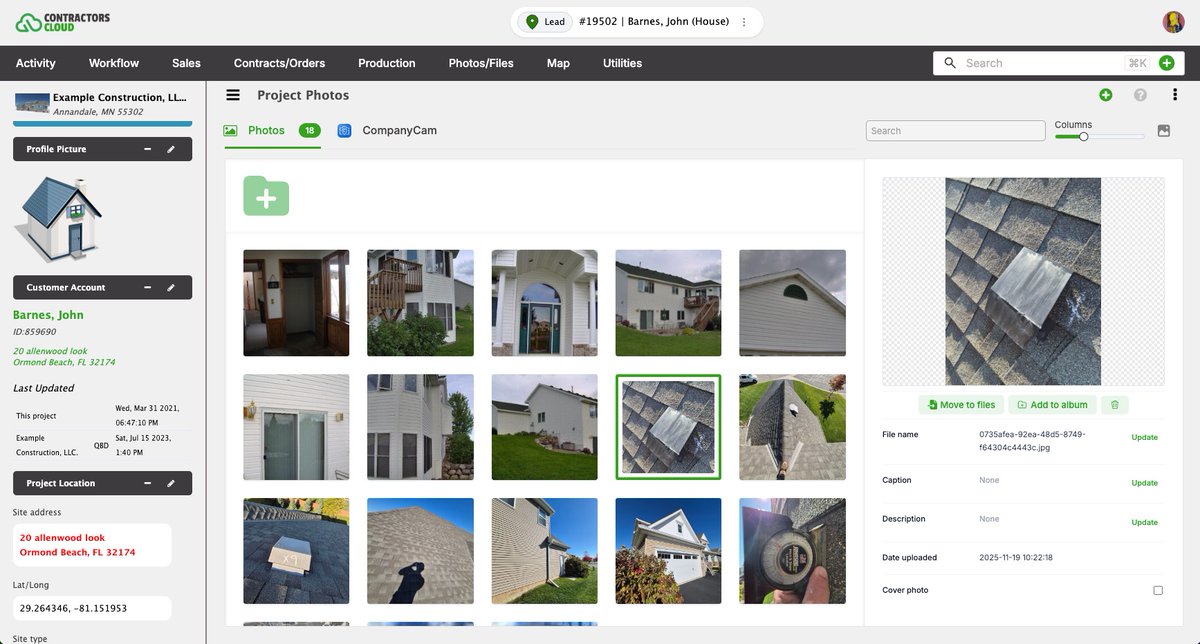
Task: Click the large roof photo preview
Action: coord(1023,282)
